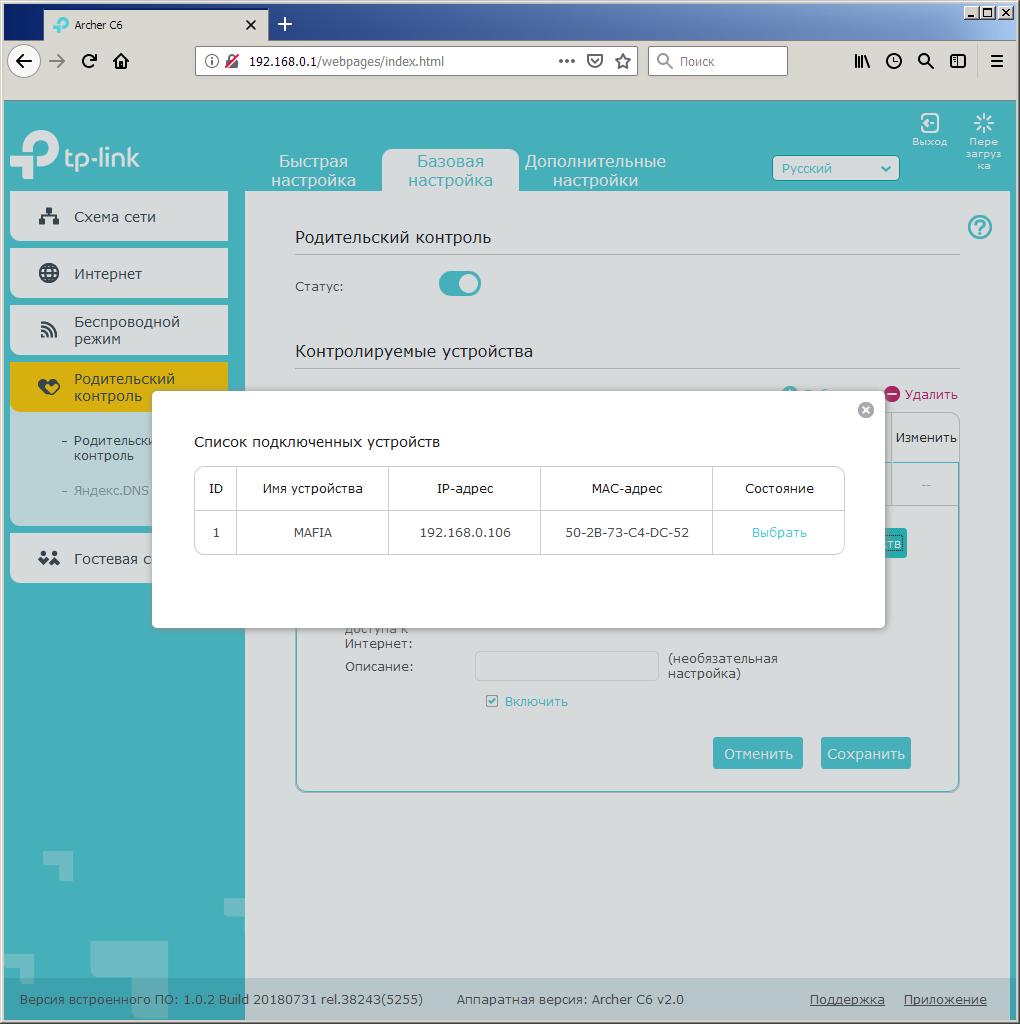Viewport: 1020px width, 1024px height.
Task: Reload the page with refresh icon
Action: (89, 61)
